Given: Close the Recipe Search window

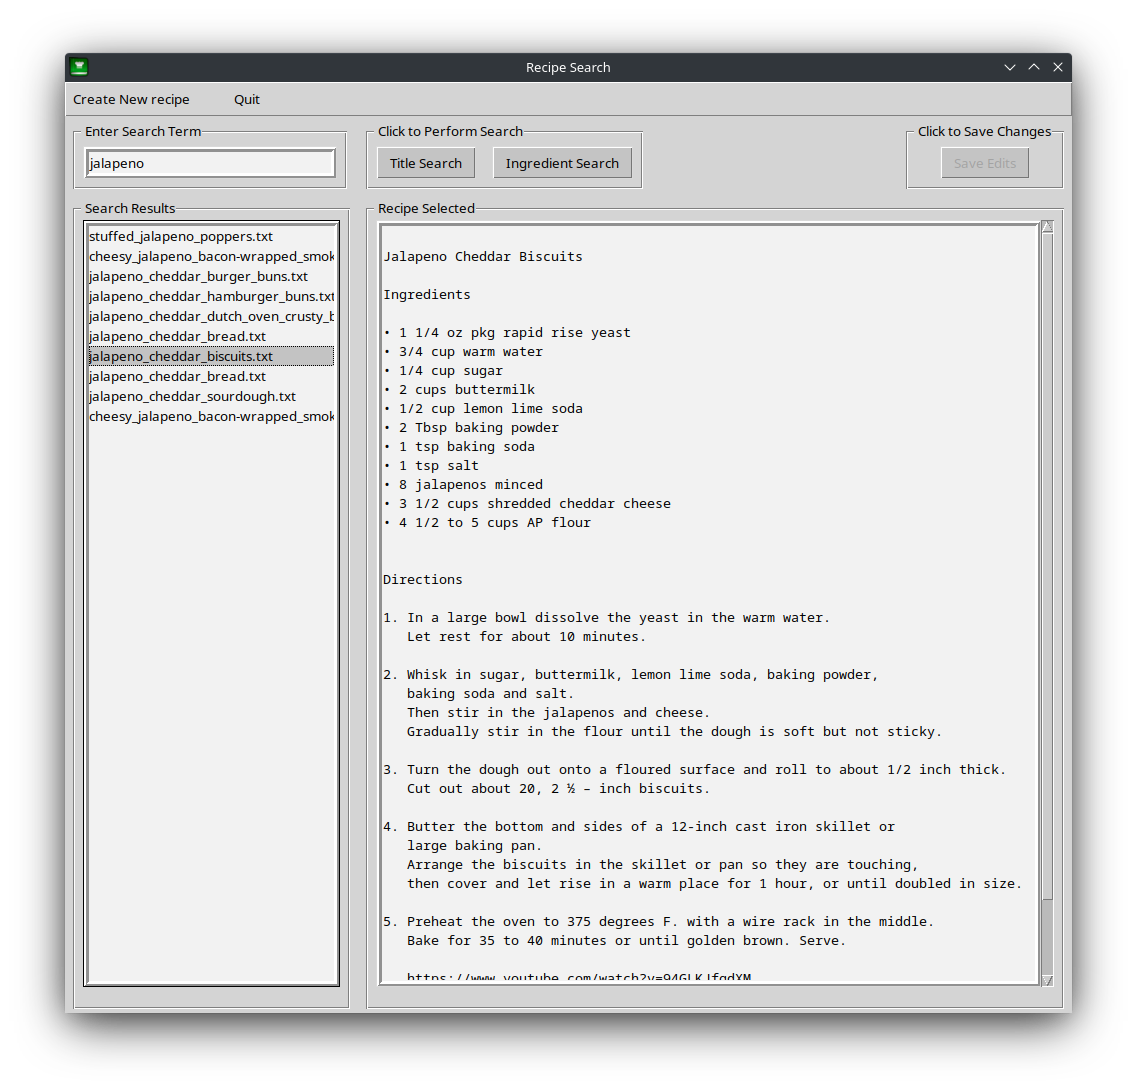Looking at the screenshot, I should [1058, 67].
